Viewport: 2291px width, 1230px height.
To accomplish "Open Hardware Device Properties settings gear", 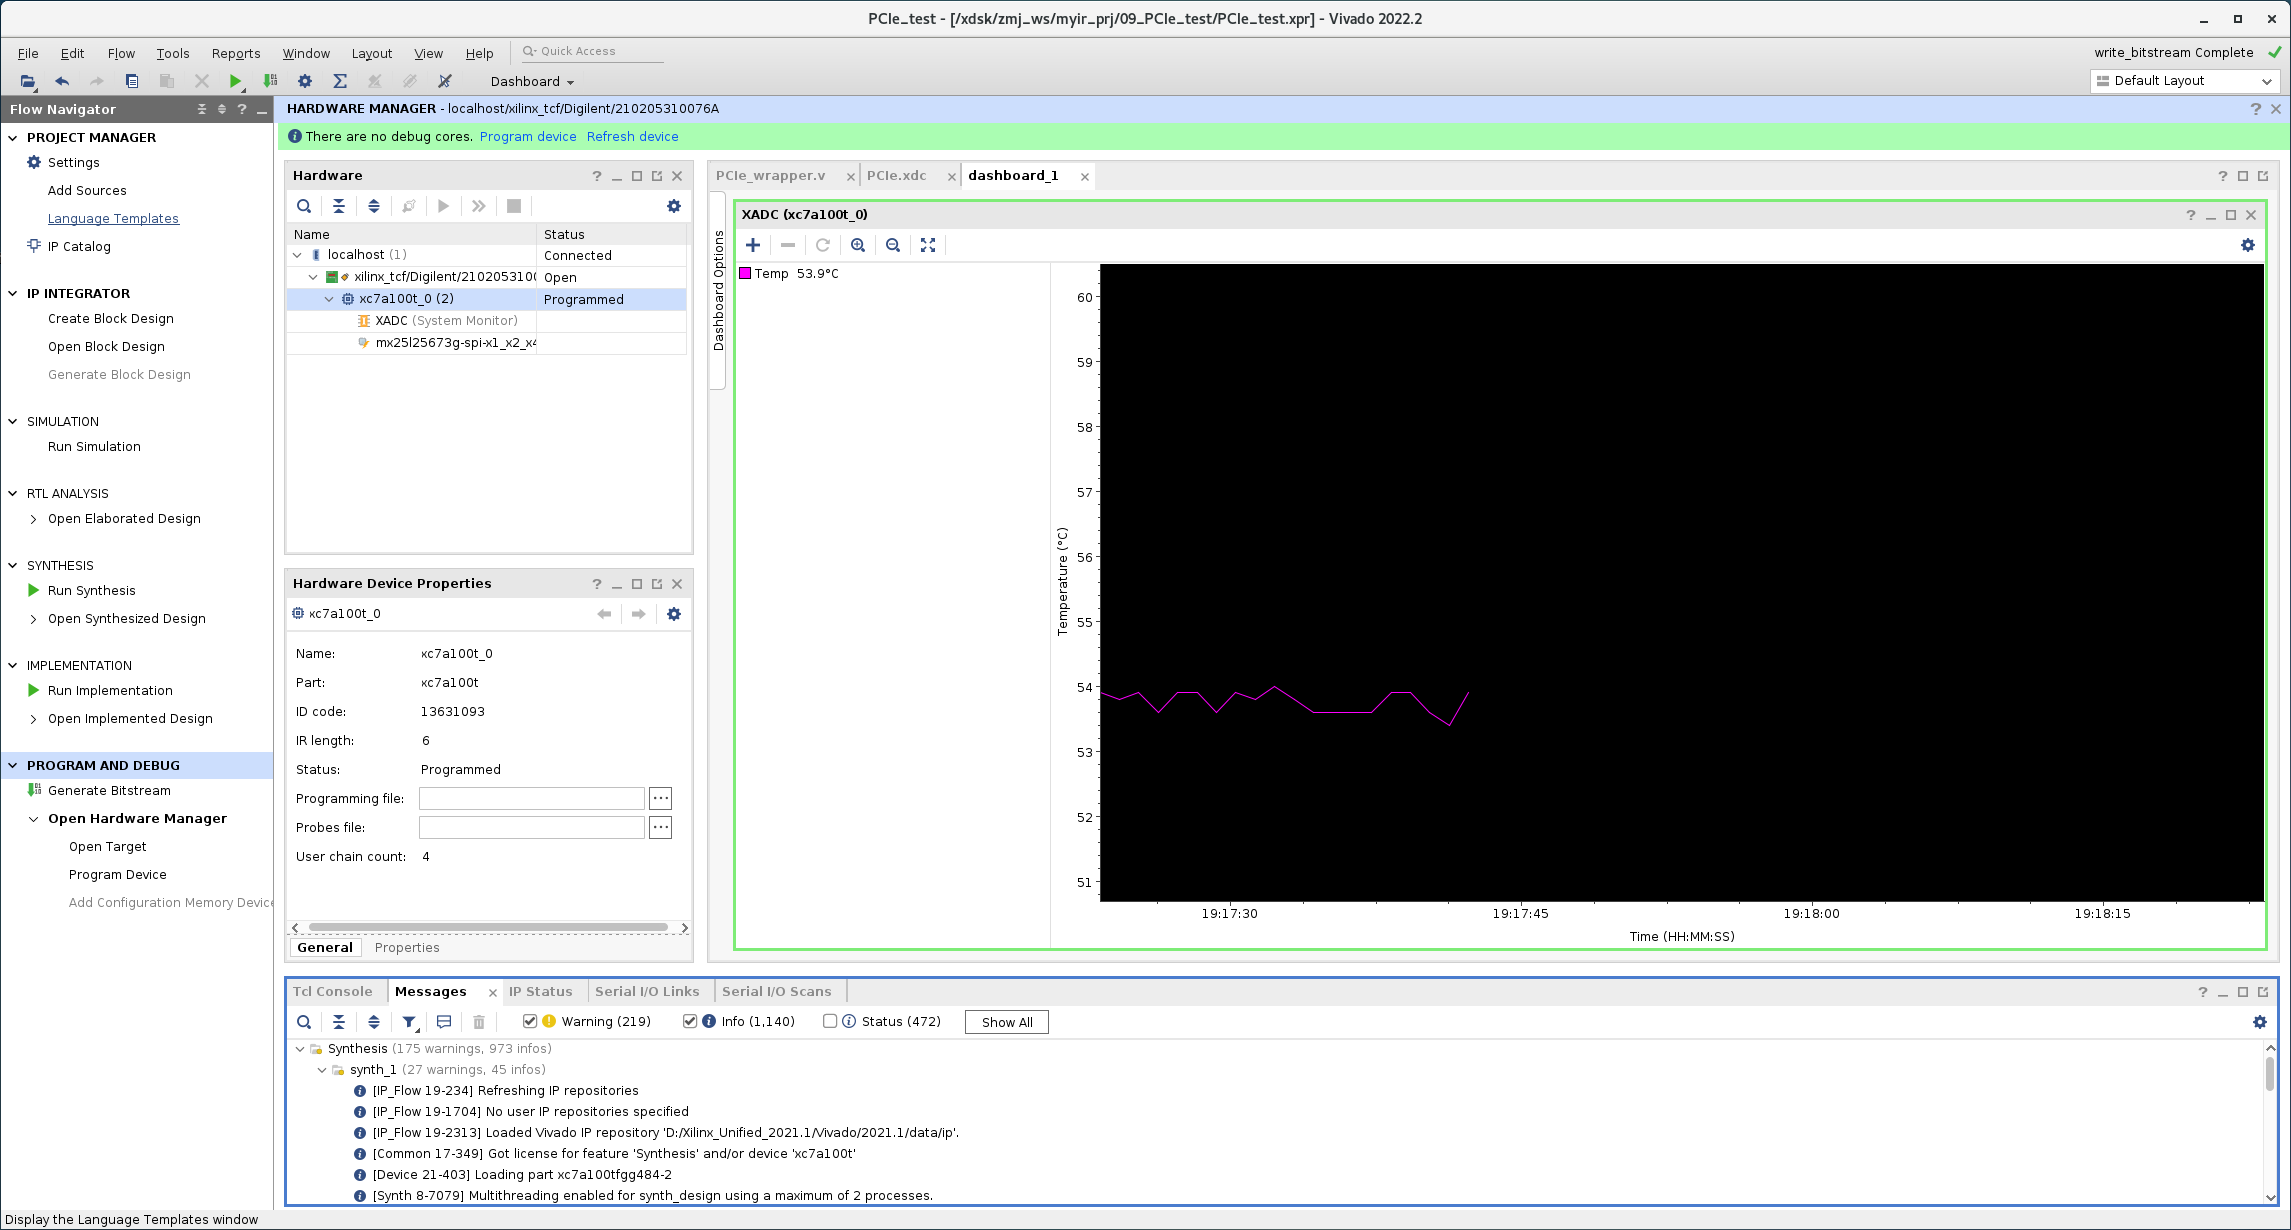I will pos(674,614).
